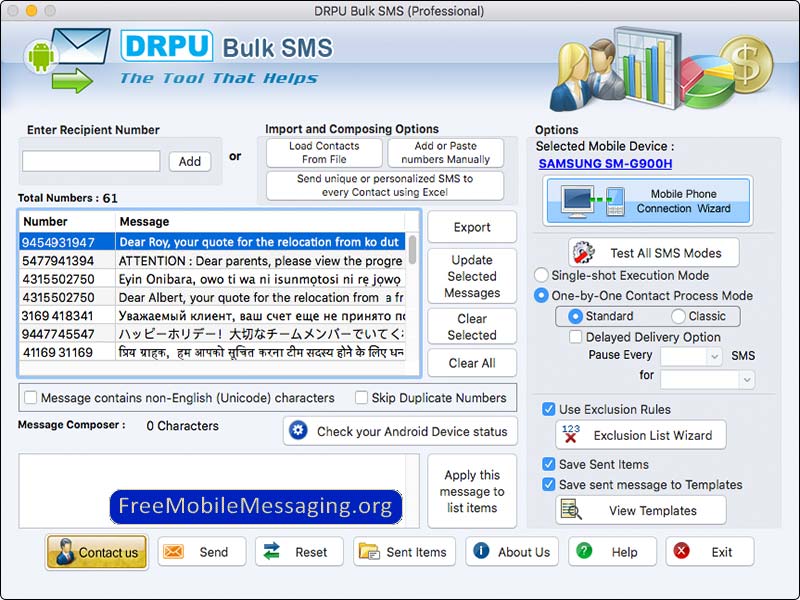Viewport: 800px width, 600px height.
Task: Click the Add recipient button
Action: pyautogui.click(x=190, y=161)
